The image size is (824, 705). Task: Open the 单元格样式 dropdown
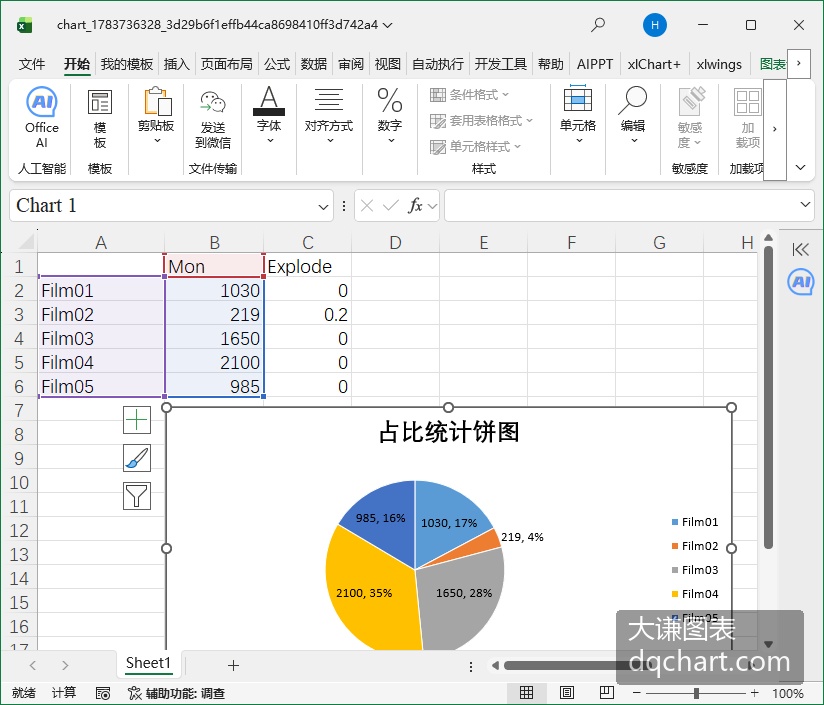click(476, 147)
